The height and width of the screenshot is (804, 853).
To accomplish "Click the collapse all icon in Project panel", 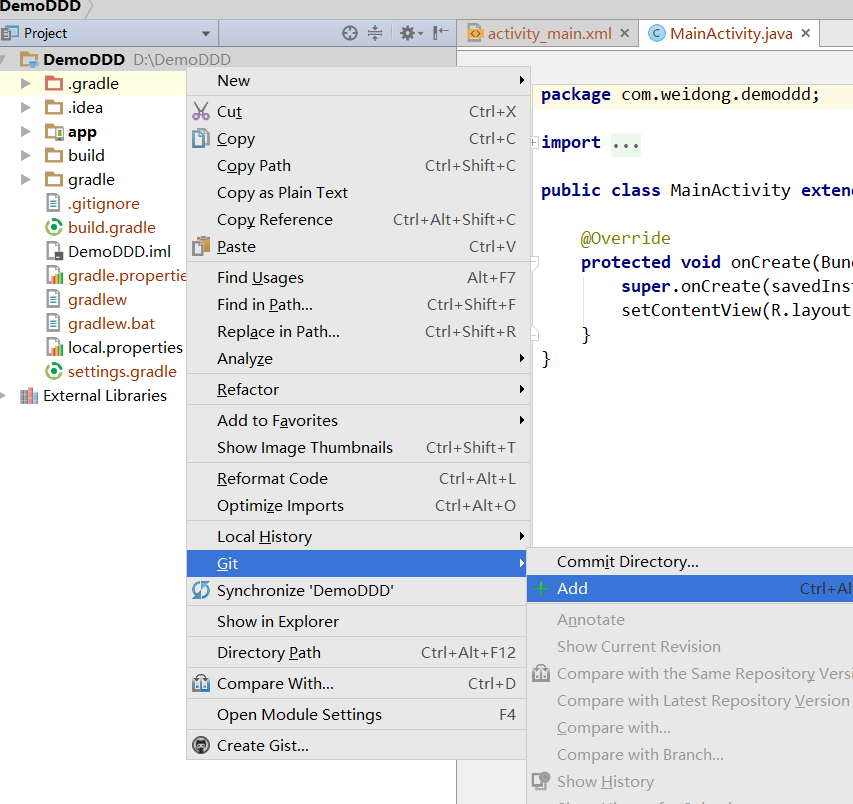I will tap(375, 33).
